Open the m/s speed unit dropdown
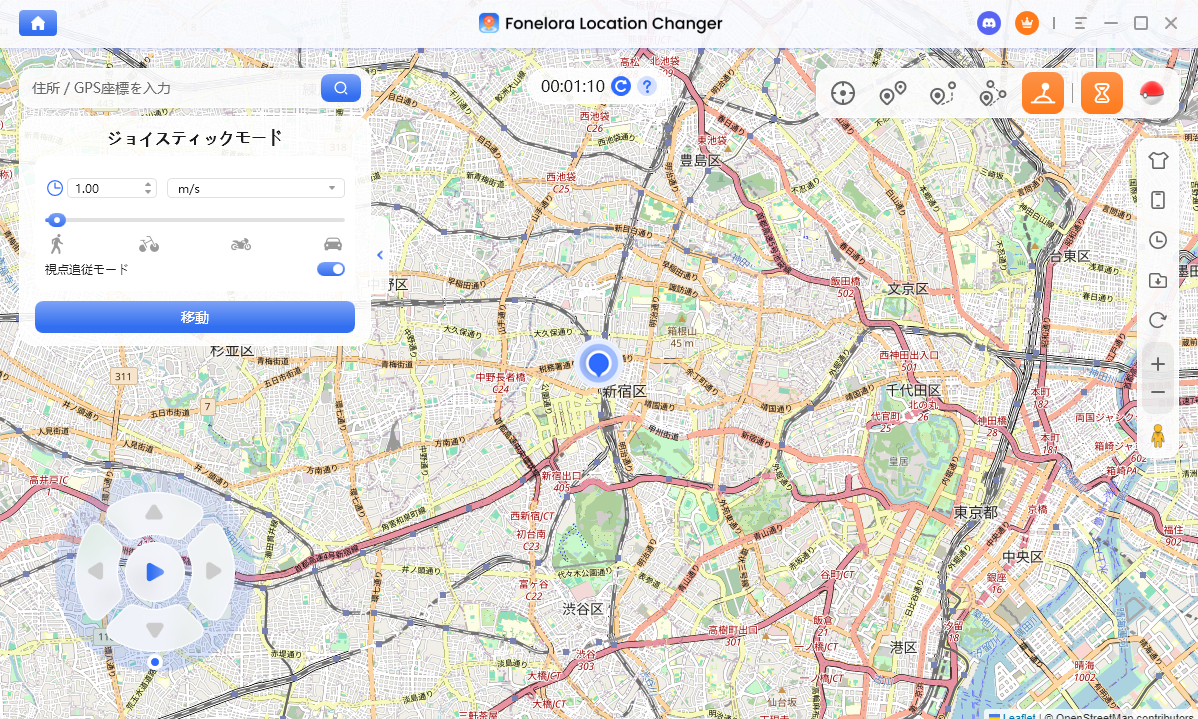Image resolution: width=1198 pixels, height=719 pixels. click(x=256, y=188)
